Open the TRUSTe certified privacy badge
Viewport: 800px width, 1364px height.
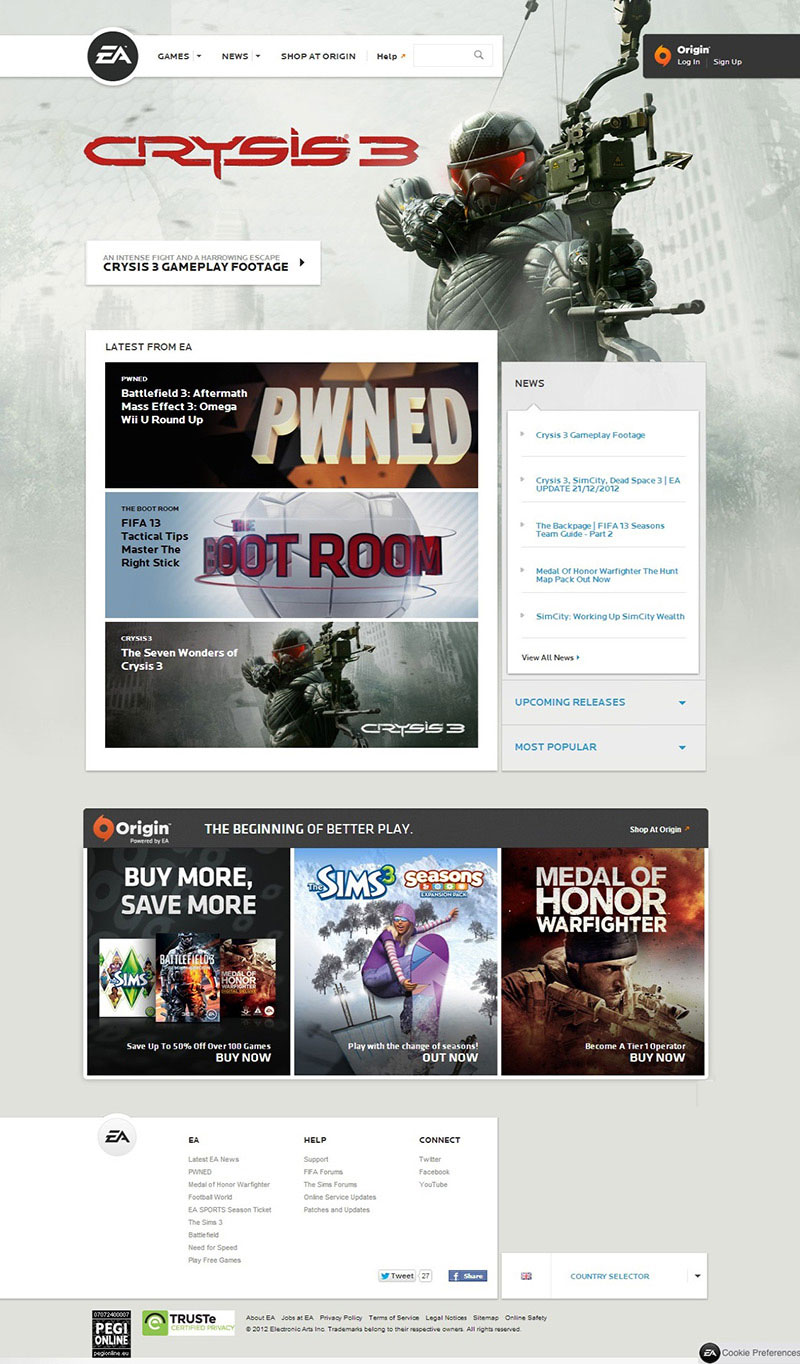coord(188,1323)
